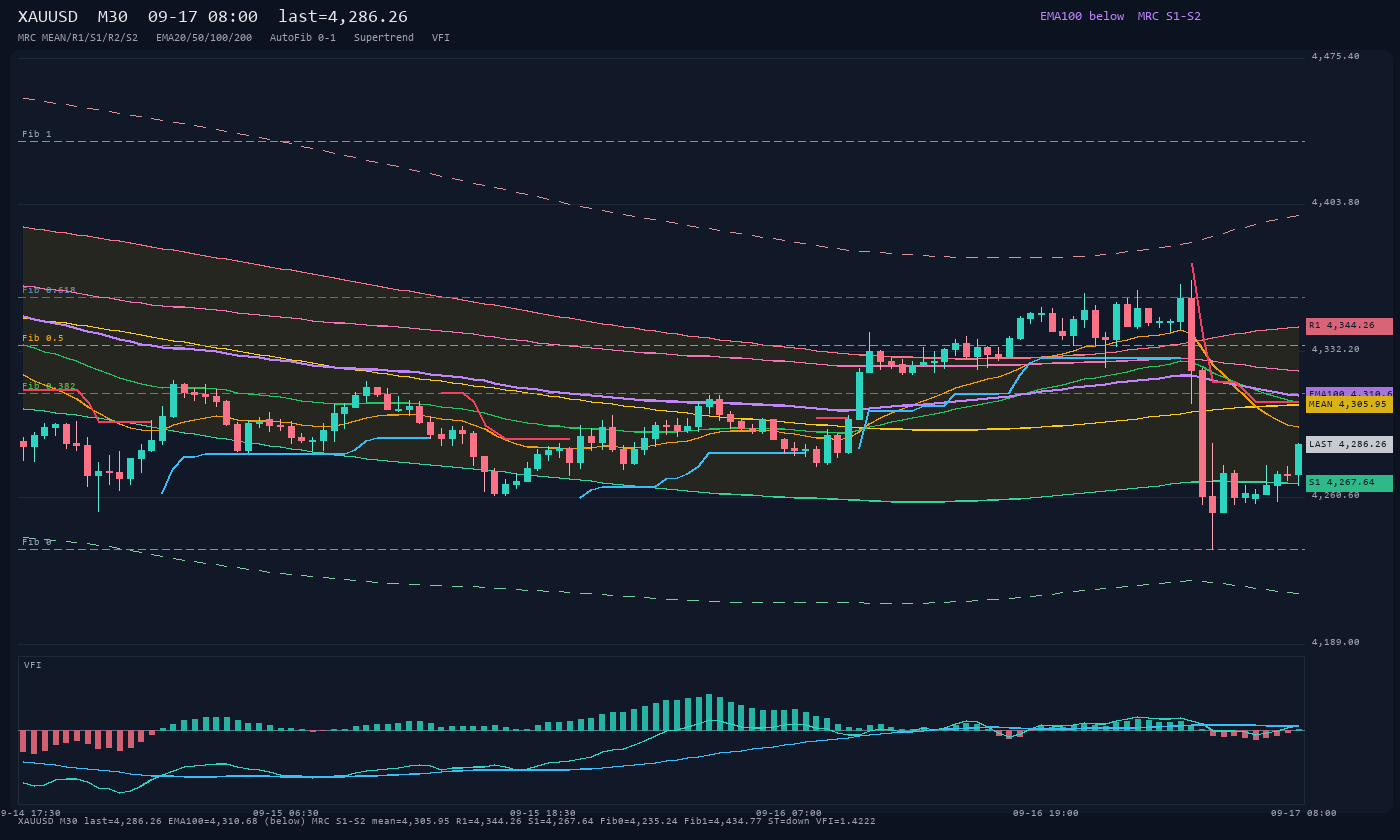Click the 'Fib 0.5' level label
This screenshot has height=840, width=1400.
(43, 338)
